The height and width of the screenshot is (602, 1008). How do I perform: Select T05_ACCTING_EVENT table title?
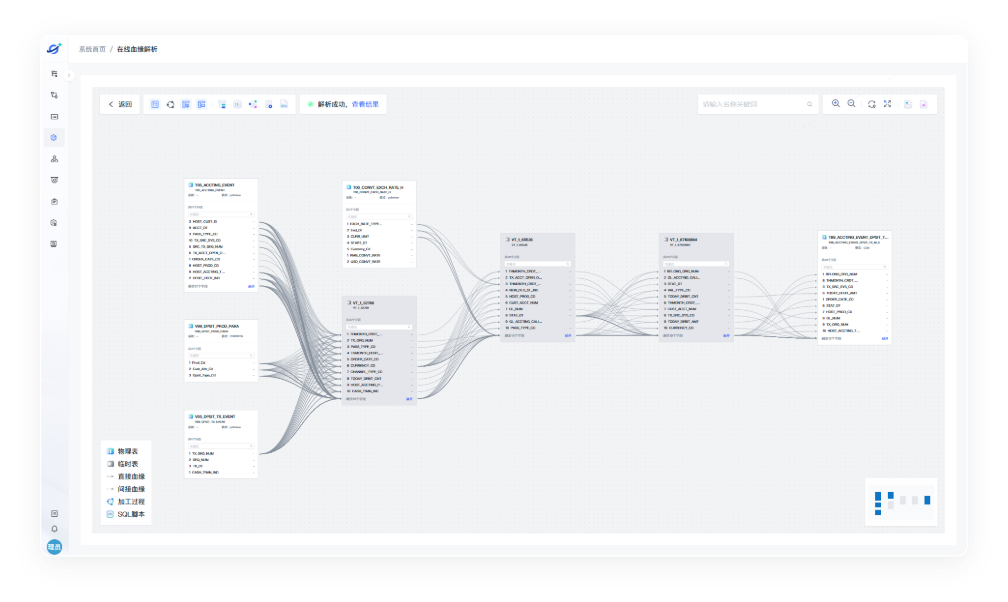coord(215,185)
